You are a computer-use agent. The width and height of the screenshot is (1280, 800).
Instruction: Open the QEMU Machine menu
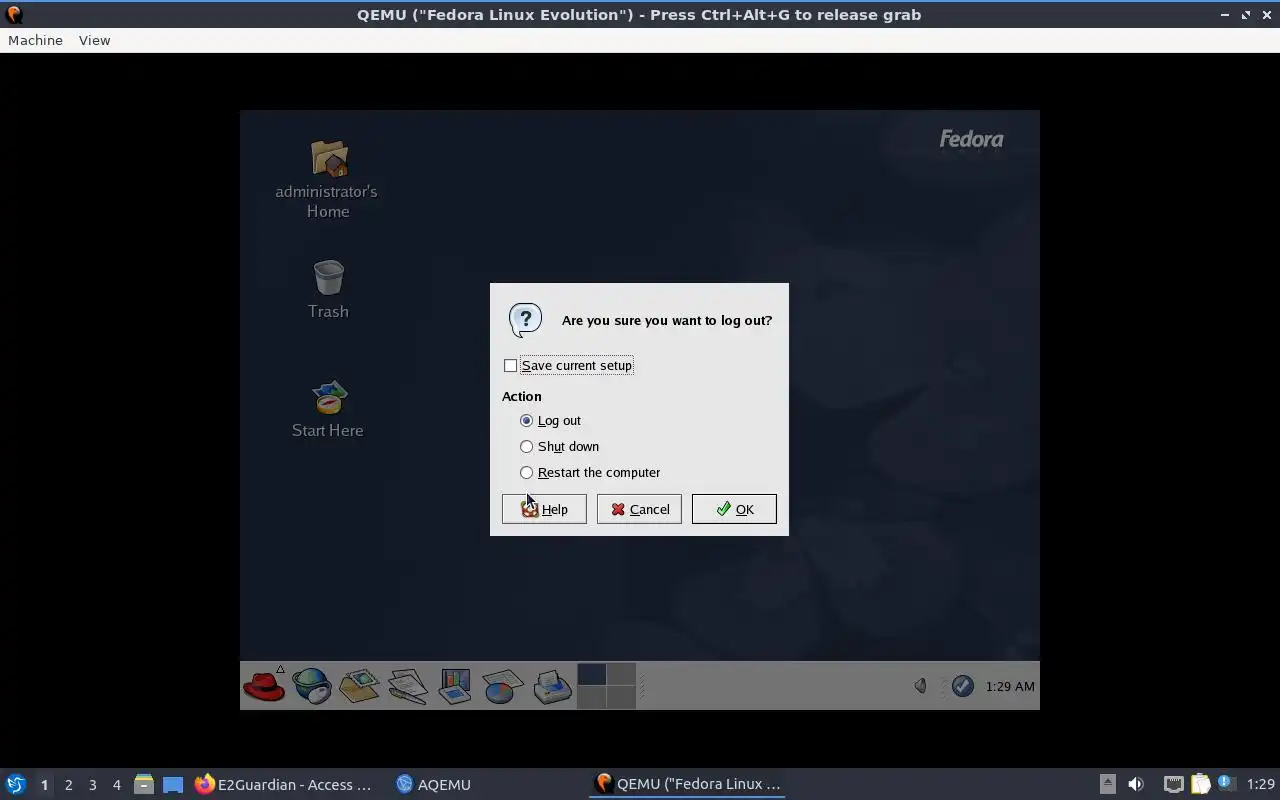tap(35, 40)
